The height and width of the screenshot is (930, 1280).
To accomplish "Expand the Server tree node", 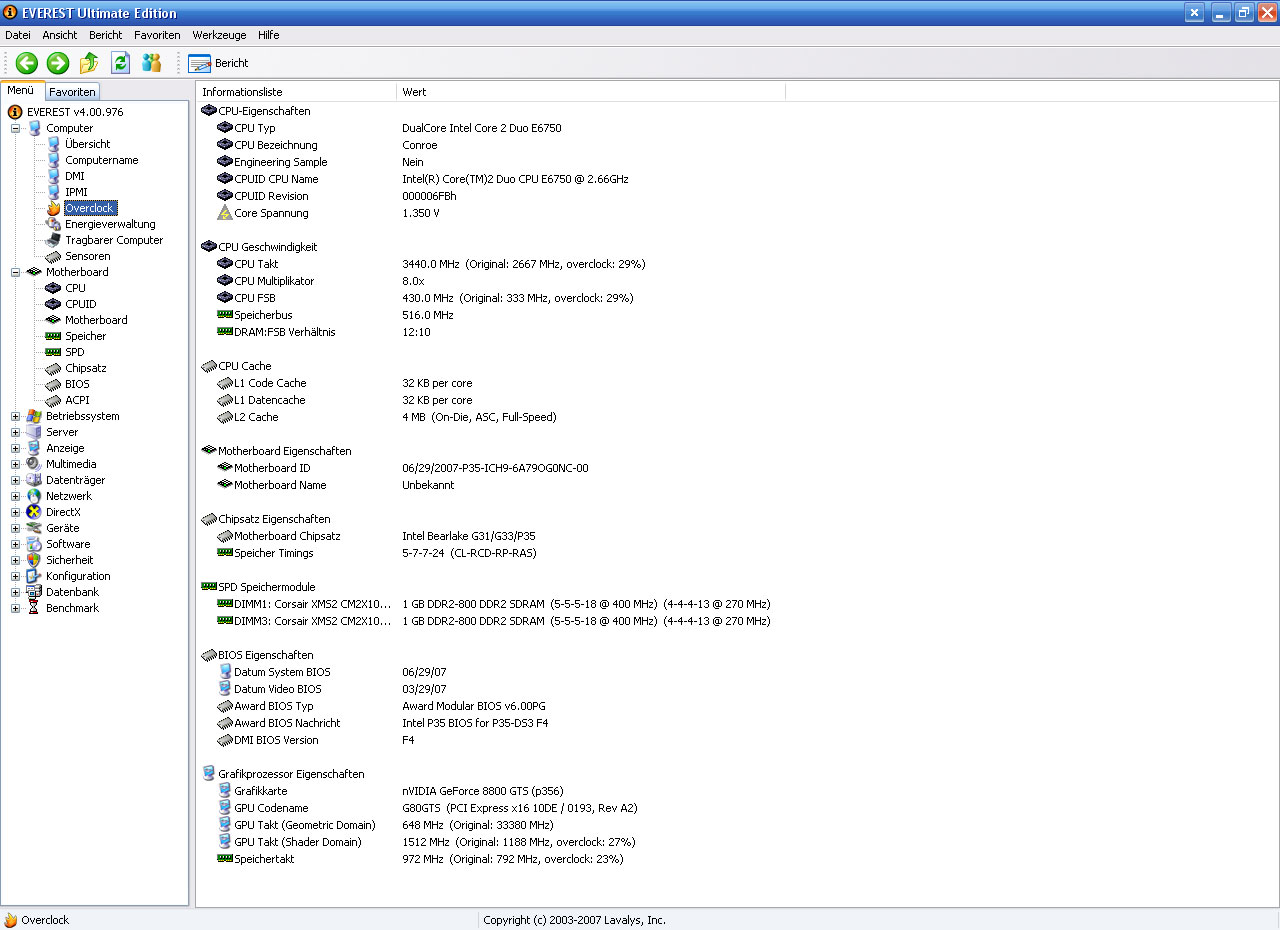I will (15, 432).
